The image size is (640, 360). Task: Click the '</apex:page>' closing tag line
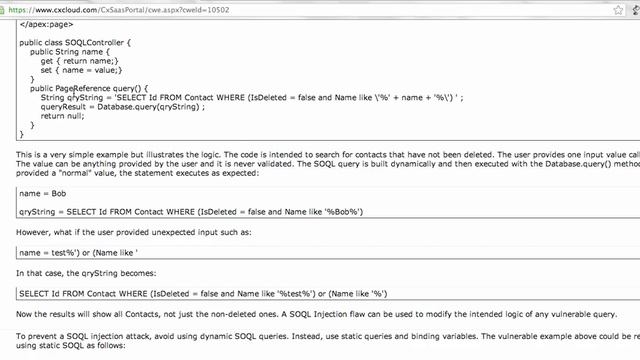tap(47, 24)
